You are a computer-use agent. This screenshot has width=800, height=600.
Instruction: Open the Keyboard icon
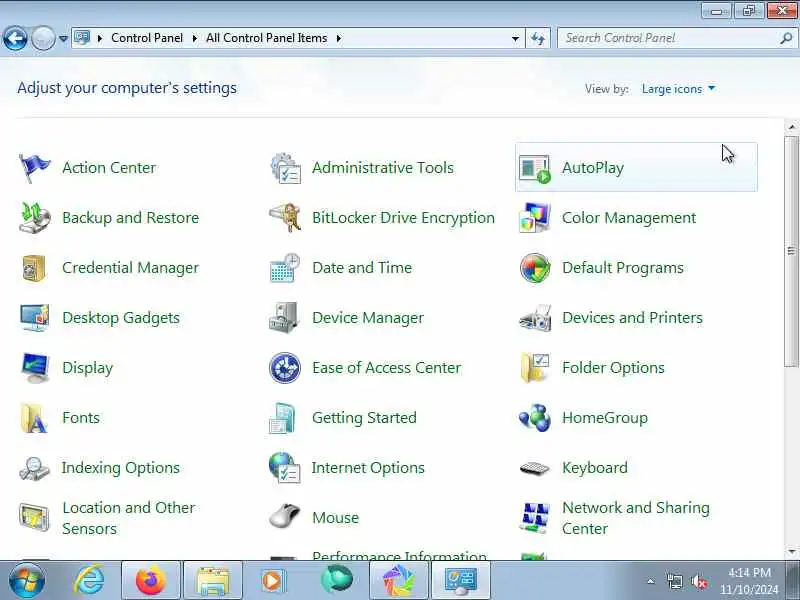(534, 468)
